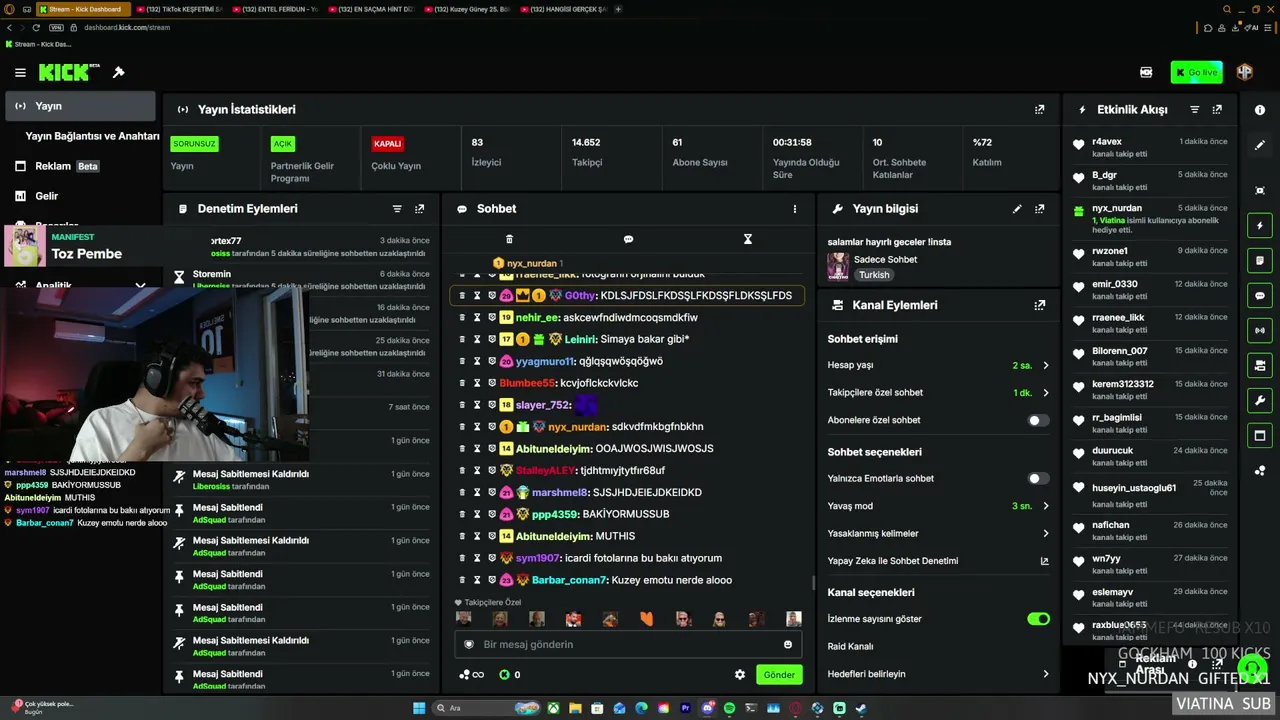Focus the Bir mesaj gönderin input
Viewport: 1280px width, 720px height.
pos(628,644)
